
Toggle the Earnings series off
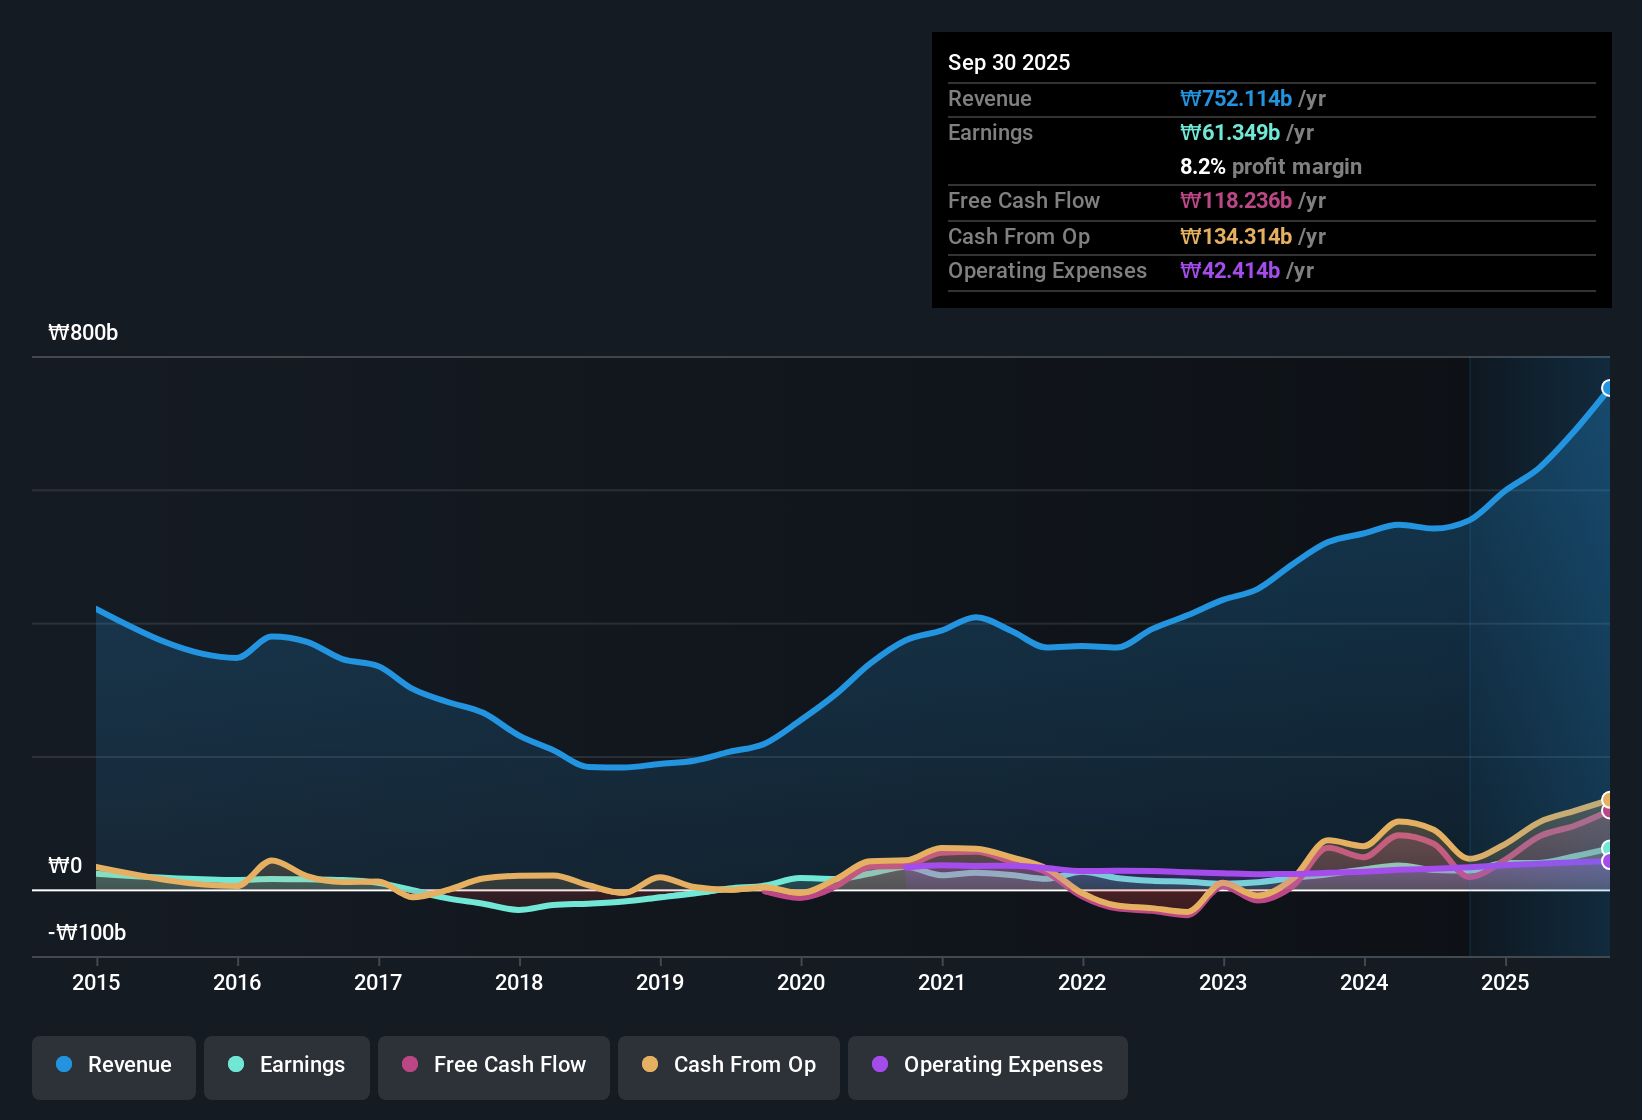(286, 1065)
